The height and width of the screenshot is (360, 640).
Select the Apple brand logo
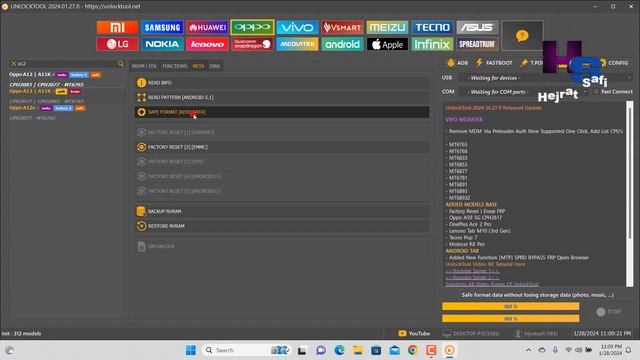387,44
